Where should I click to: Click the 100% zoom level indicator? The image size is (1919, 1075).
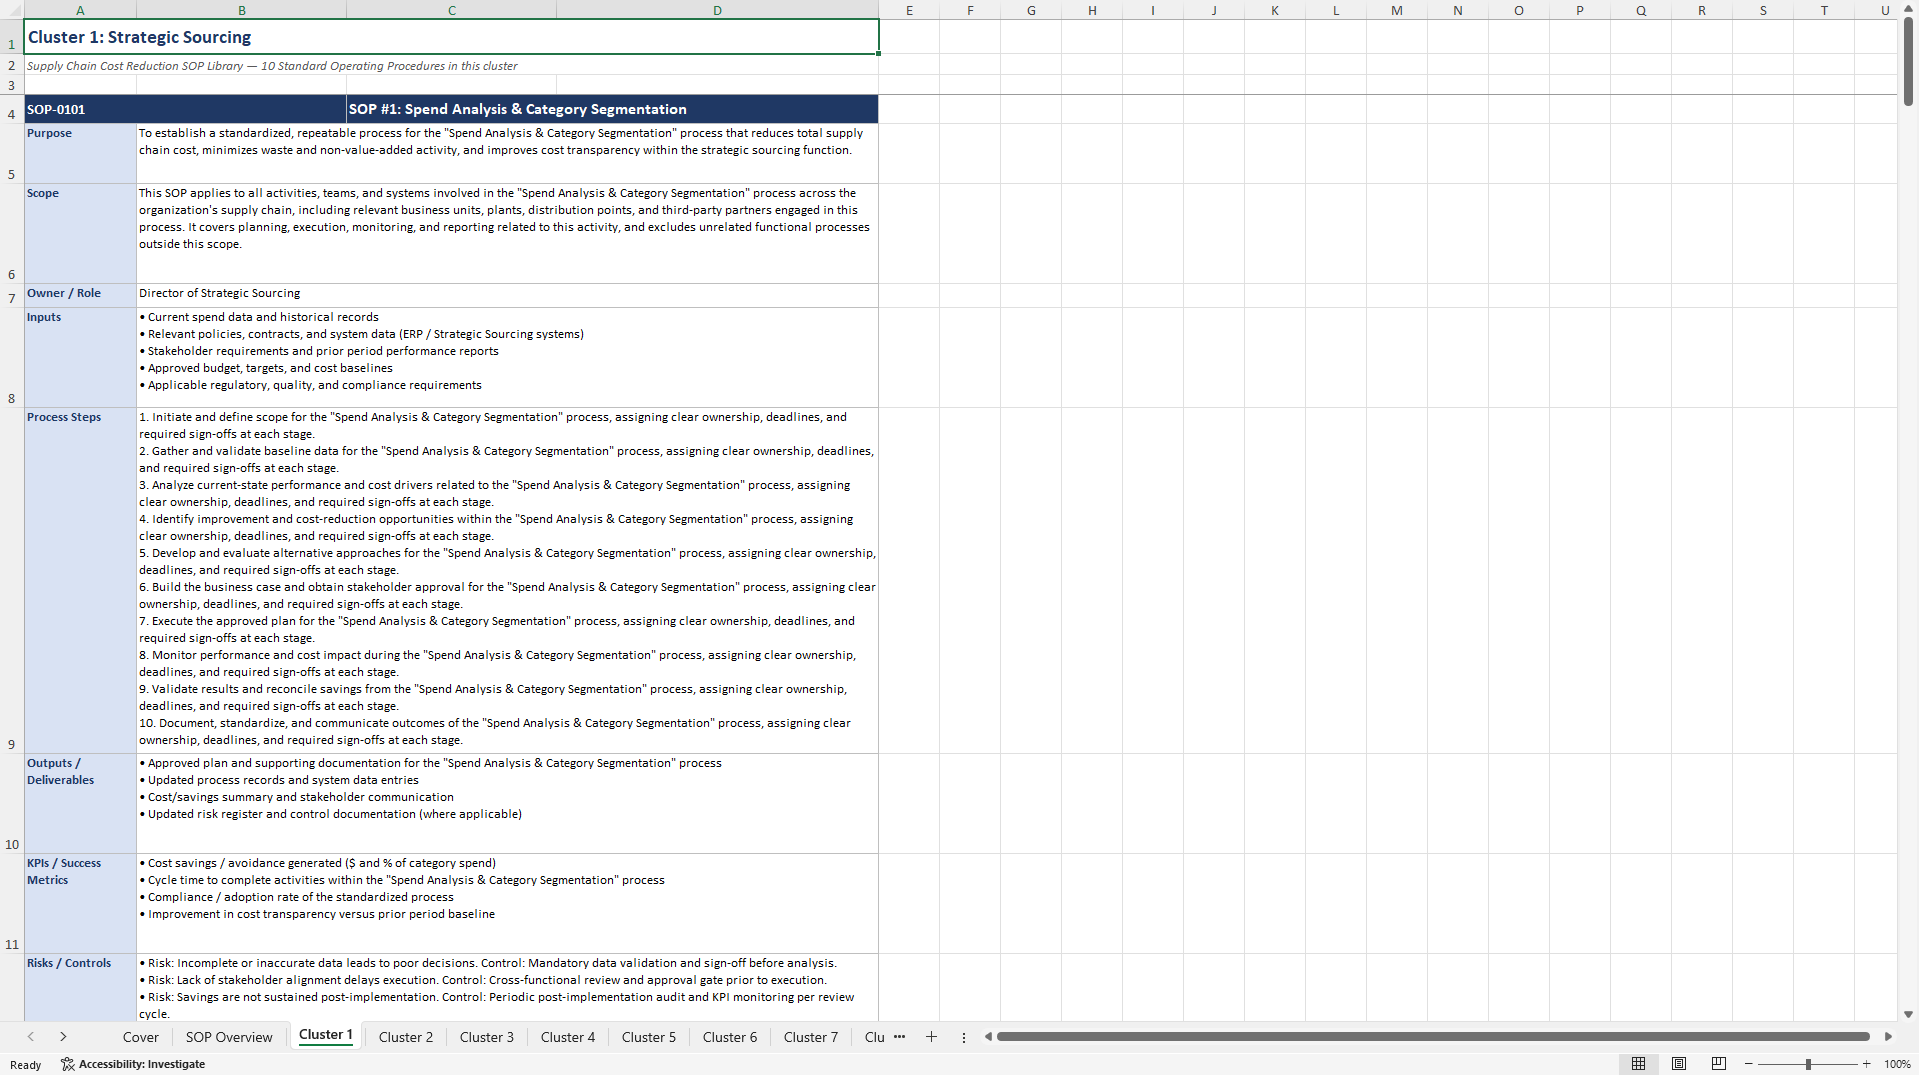pos(1897,1064)
